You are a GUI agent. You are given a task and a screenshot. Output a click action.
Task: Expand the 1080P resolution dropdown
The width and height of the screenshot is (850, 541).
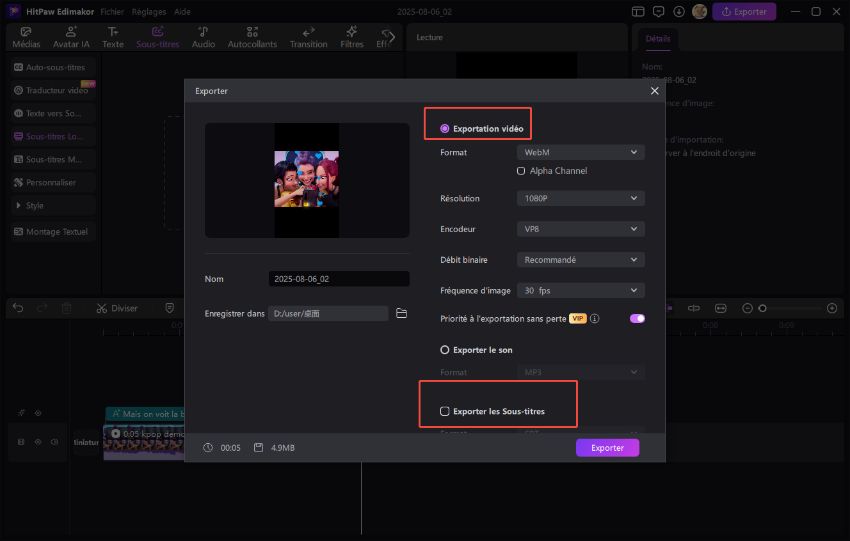[x=580, y=199]
